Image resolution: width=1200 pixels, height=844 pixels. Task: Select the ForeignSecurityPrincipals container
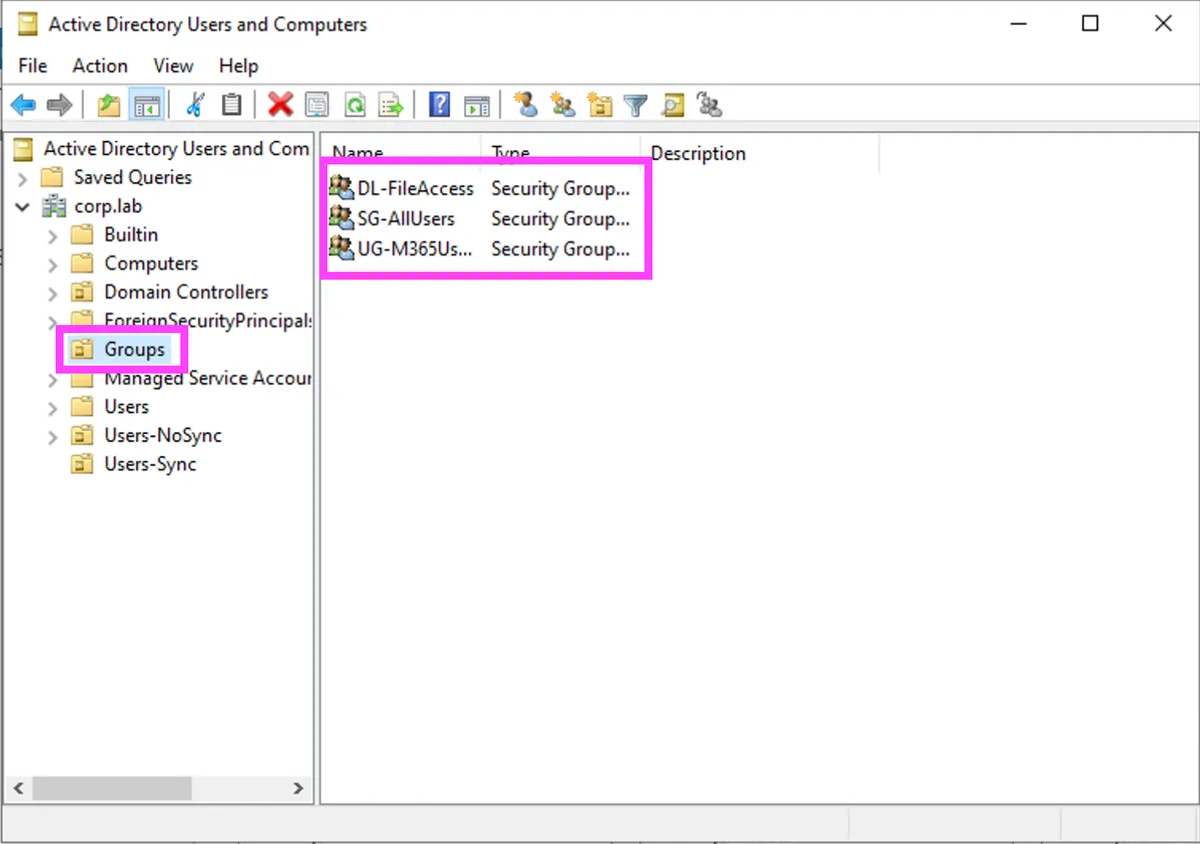coord(207,321)
